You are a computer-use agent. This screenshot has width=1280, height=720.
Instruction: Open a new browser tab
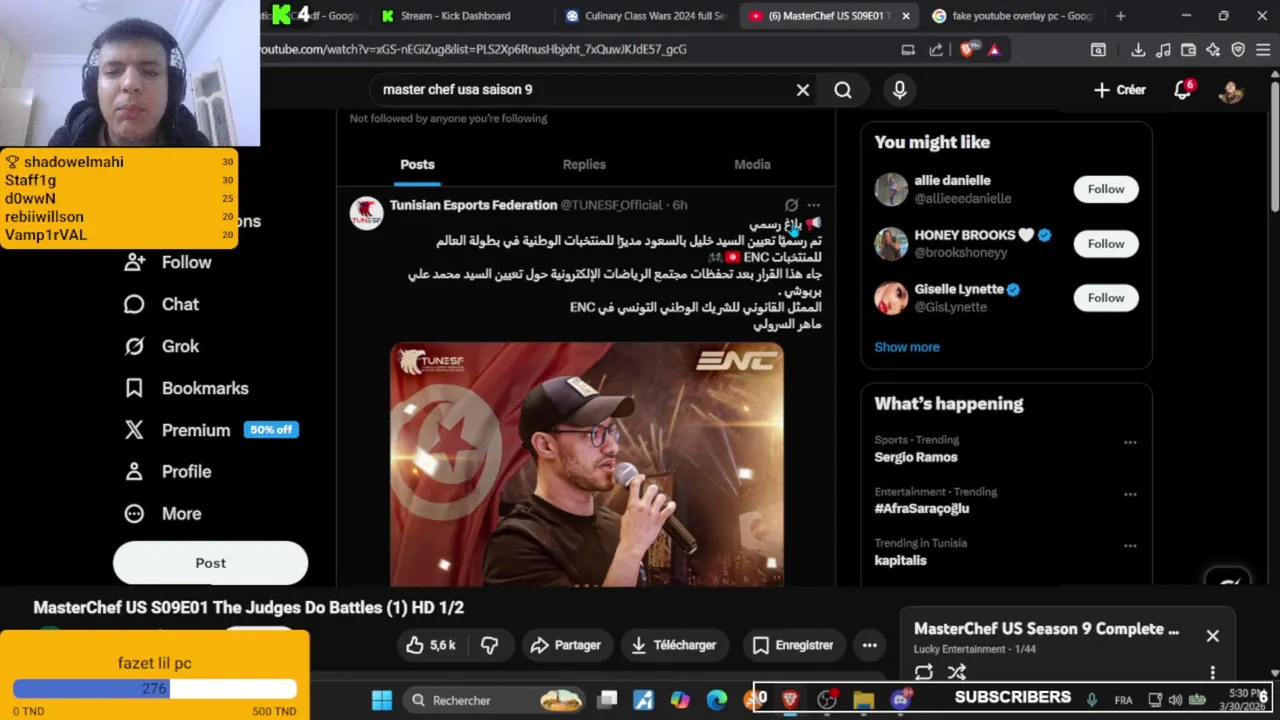(1120, 16)
